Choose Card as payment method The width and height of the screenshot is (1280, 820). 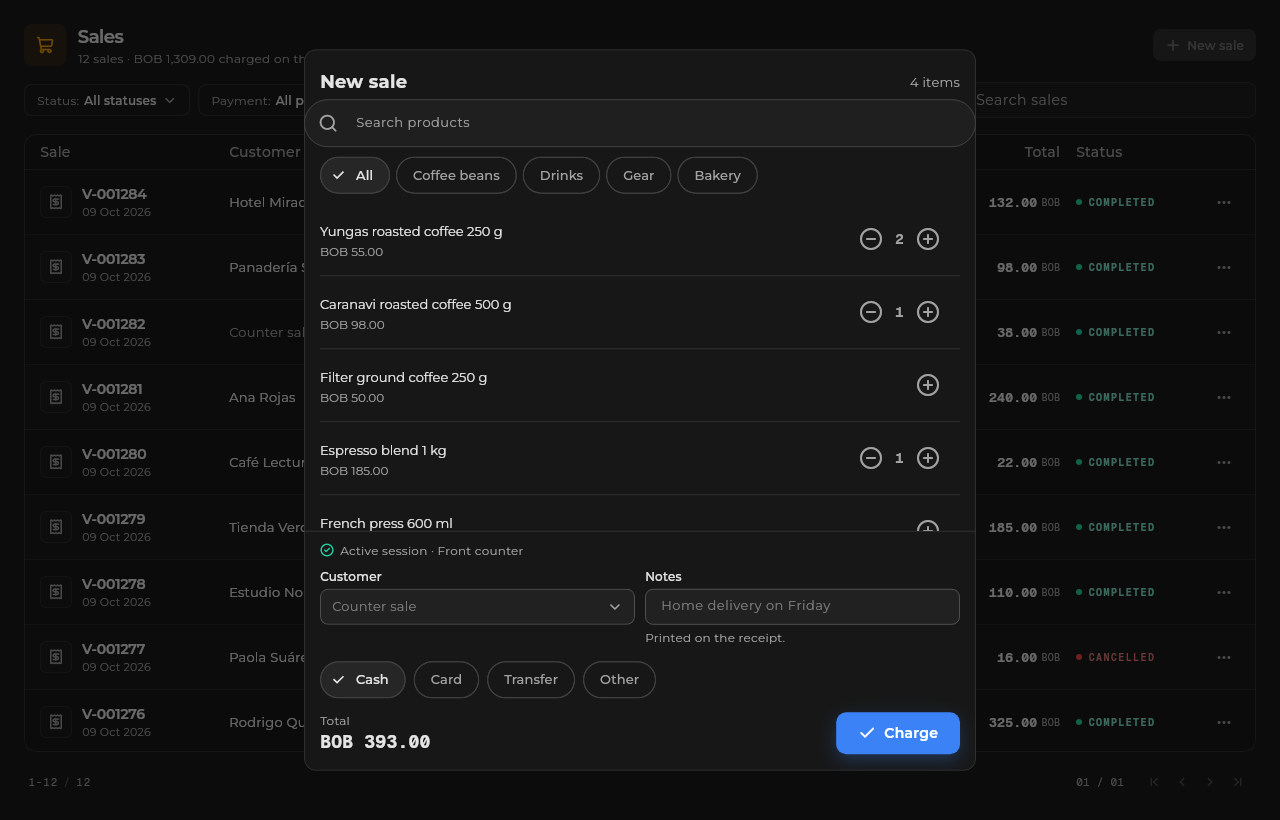click(446, 679)
